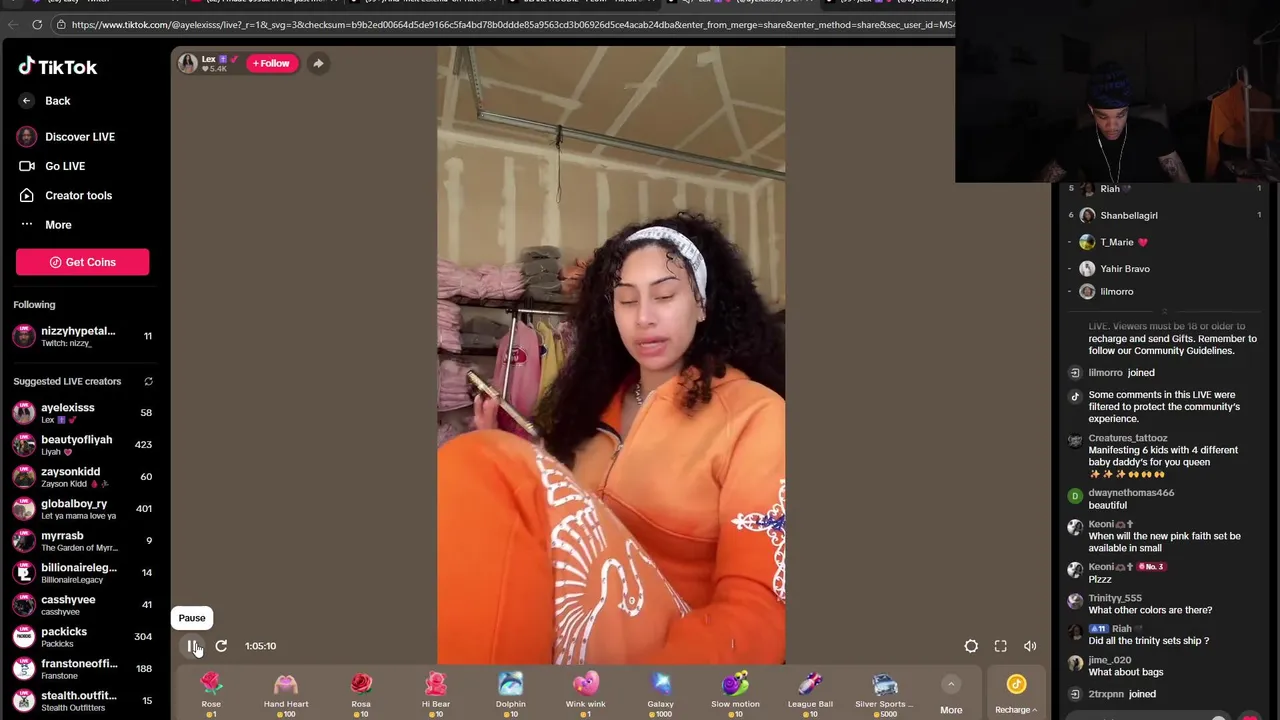This screenshot has height=720, width=1280.
Task: Open beautyofliyah live stream
Action: click(82, 445)
